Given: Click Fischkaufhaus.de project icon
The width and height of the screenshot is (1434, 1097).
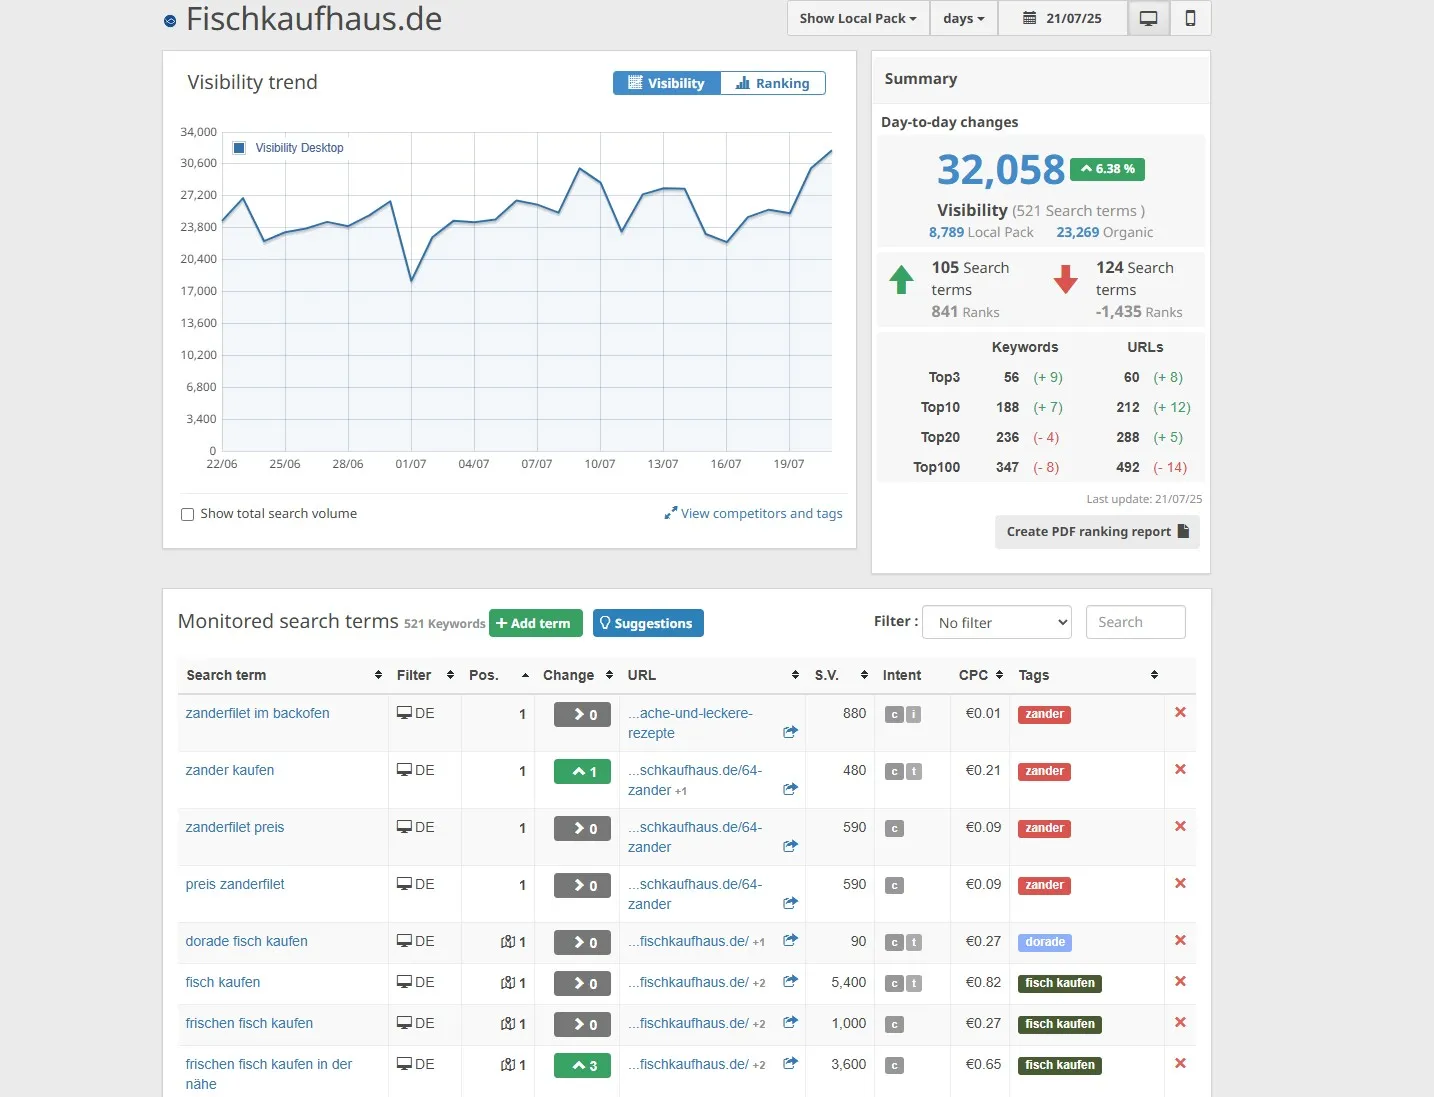Looking at the screenshot, I should point(170,20).
